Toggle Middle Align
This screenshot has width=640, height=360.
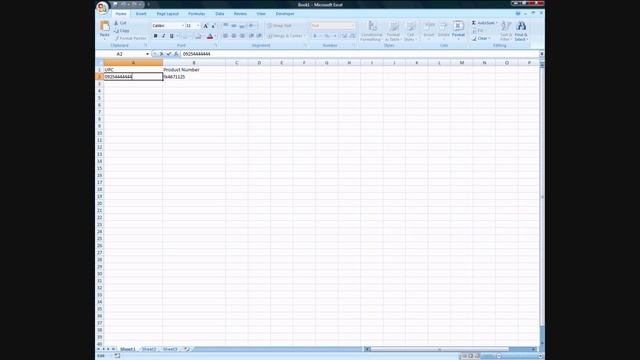tap(234, 26)
